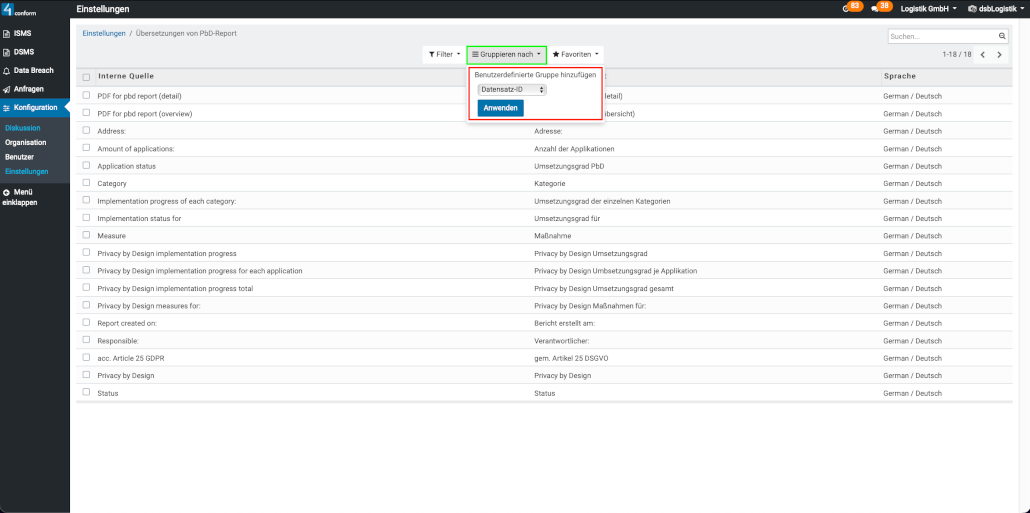Check the 'Application status' row checkbox
Image resolution: width=1030 pixels, height=513 pixels.
coord(87,166)
